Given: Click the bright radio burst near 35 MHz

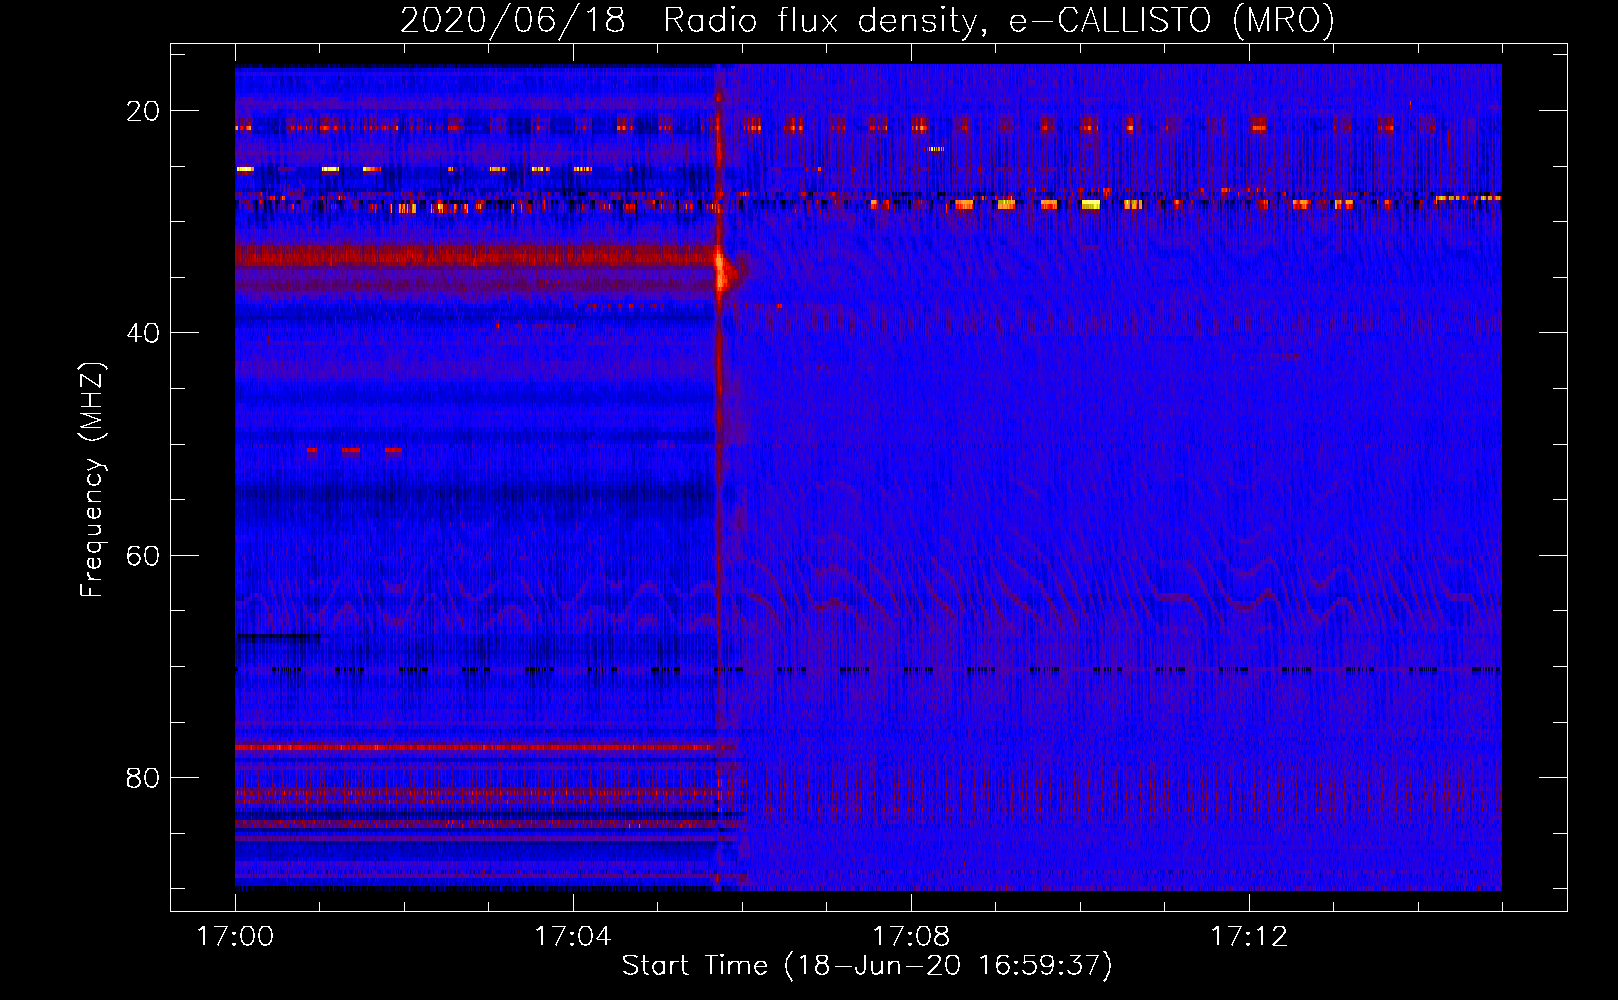Looking at the screenshot, I should click(x=724, y=270).
